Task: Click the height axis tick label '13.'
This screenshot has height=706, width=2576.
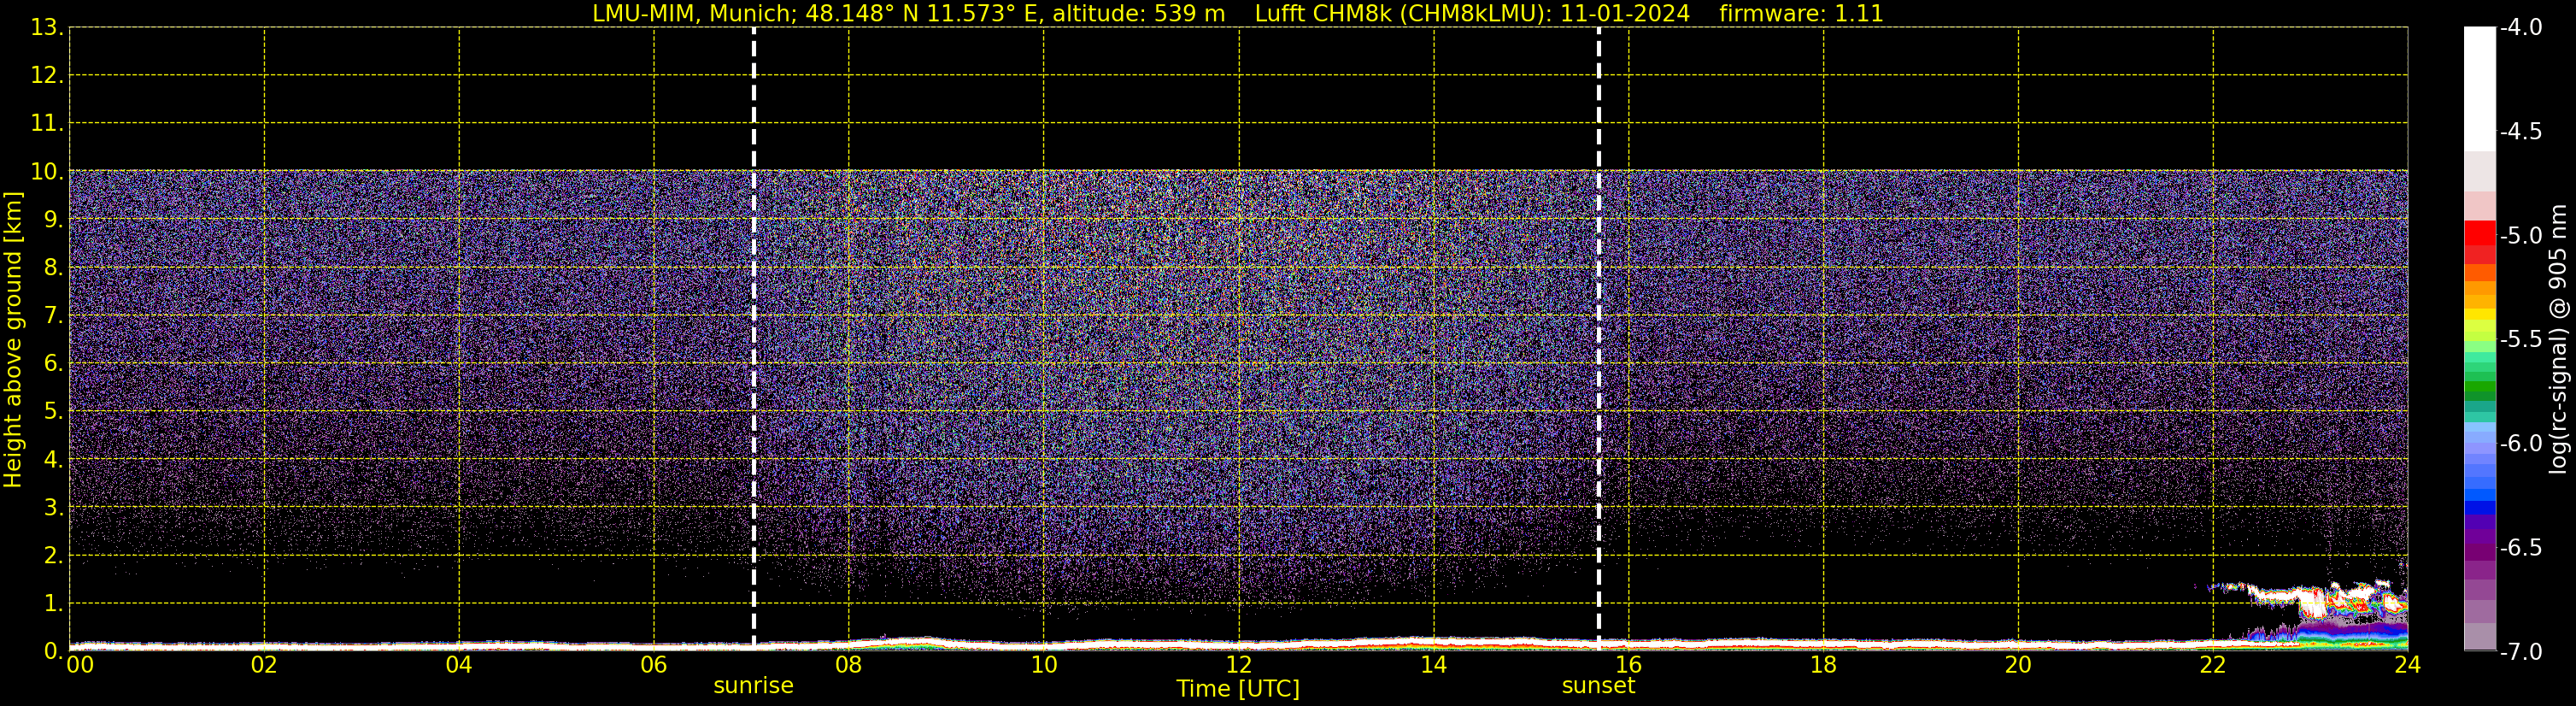Action: tap(47, 28)
